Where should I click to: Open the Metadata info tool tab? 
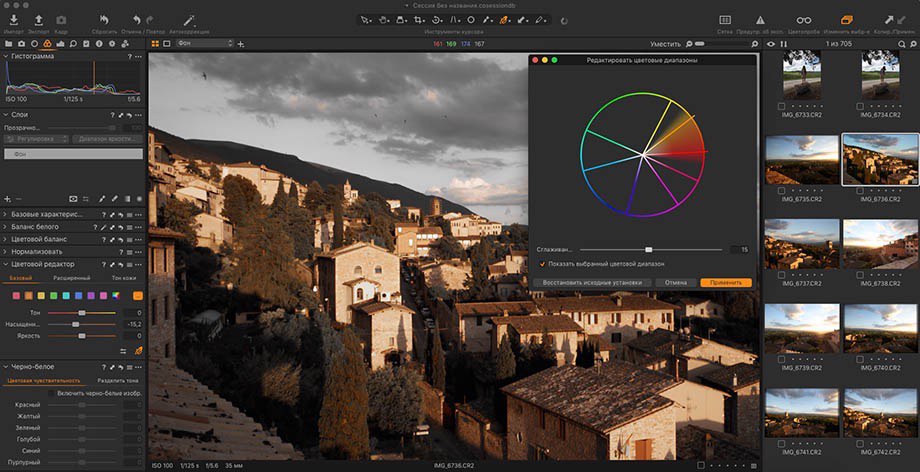(x=99, y=44)
